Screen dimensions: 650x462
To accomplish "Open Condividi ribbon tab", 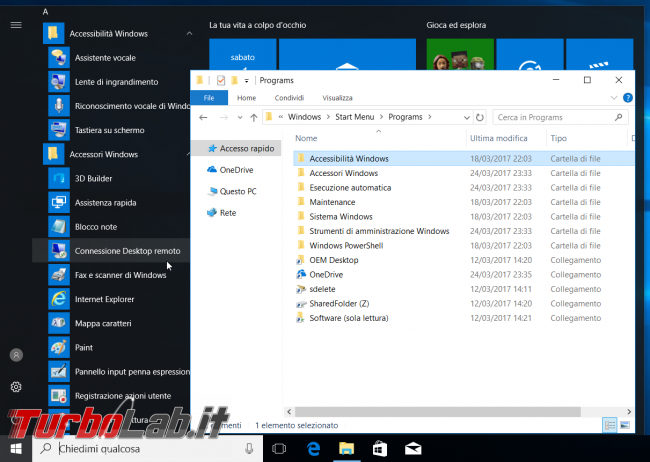I will click(x=289, y=98).
